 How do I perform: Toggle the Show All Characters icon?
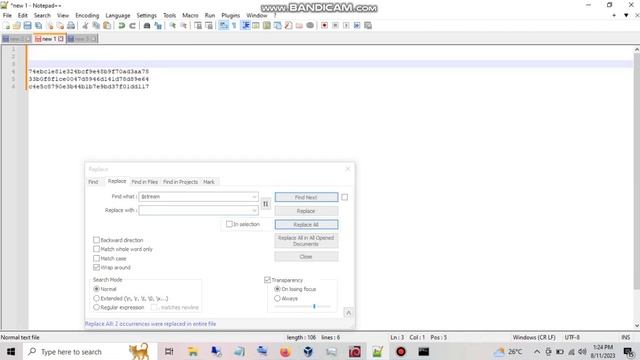coord(234,26)
